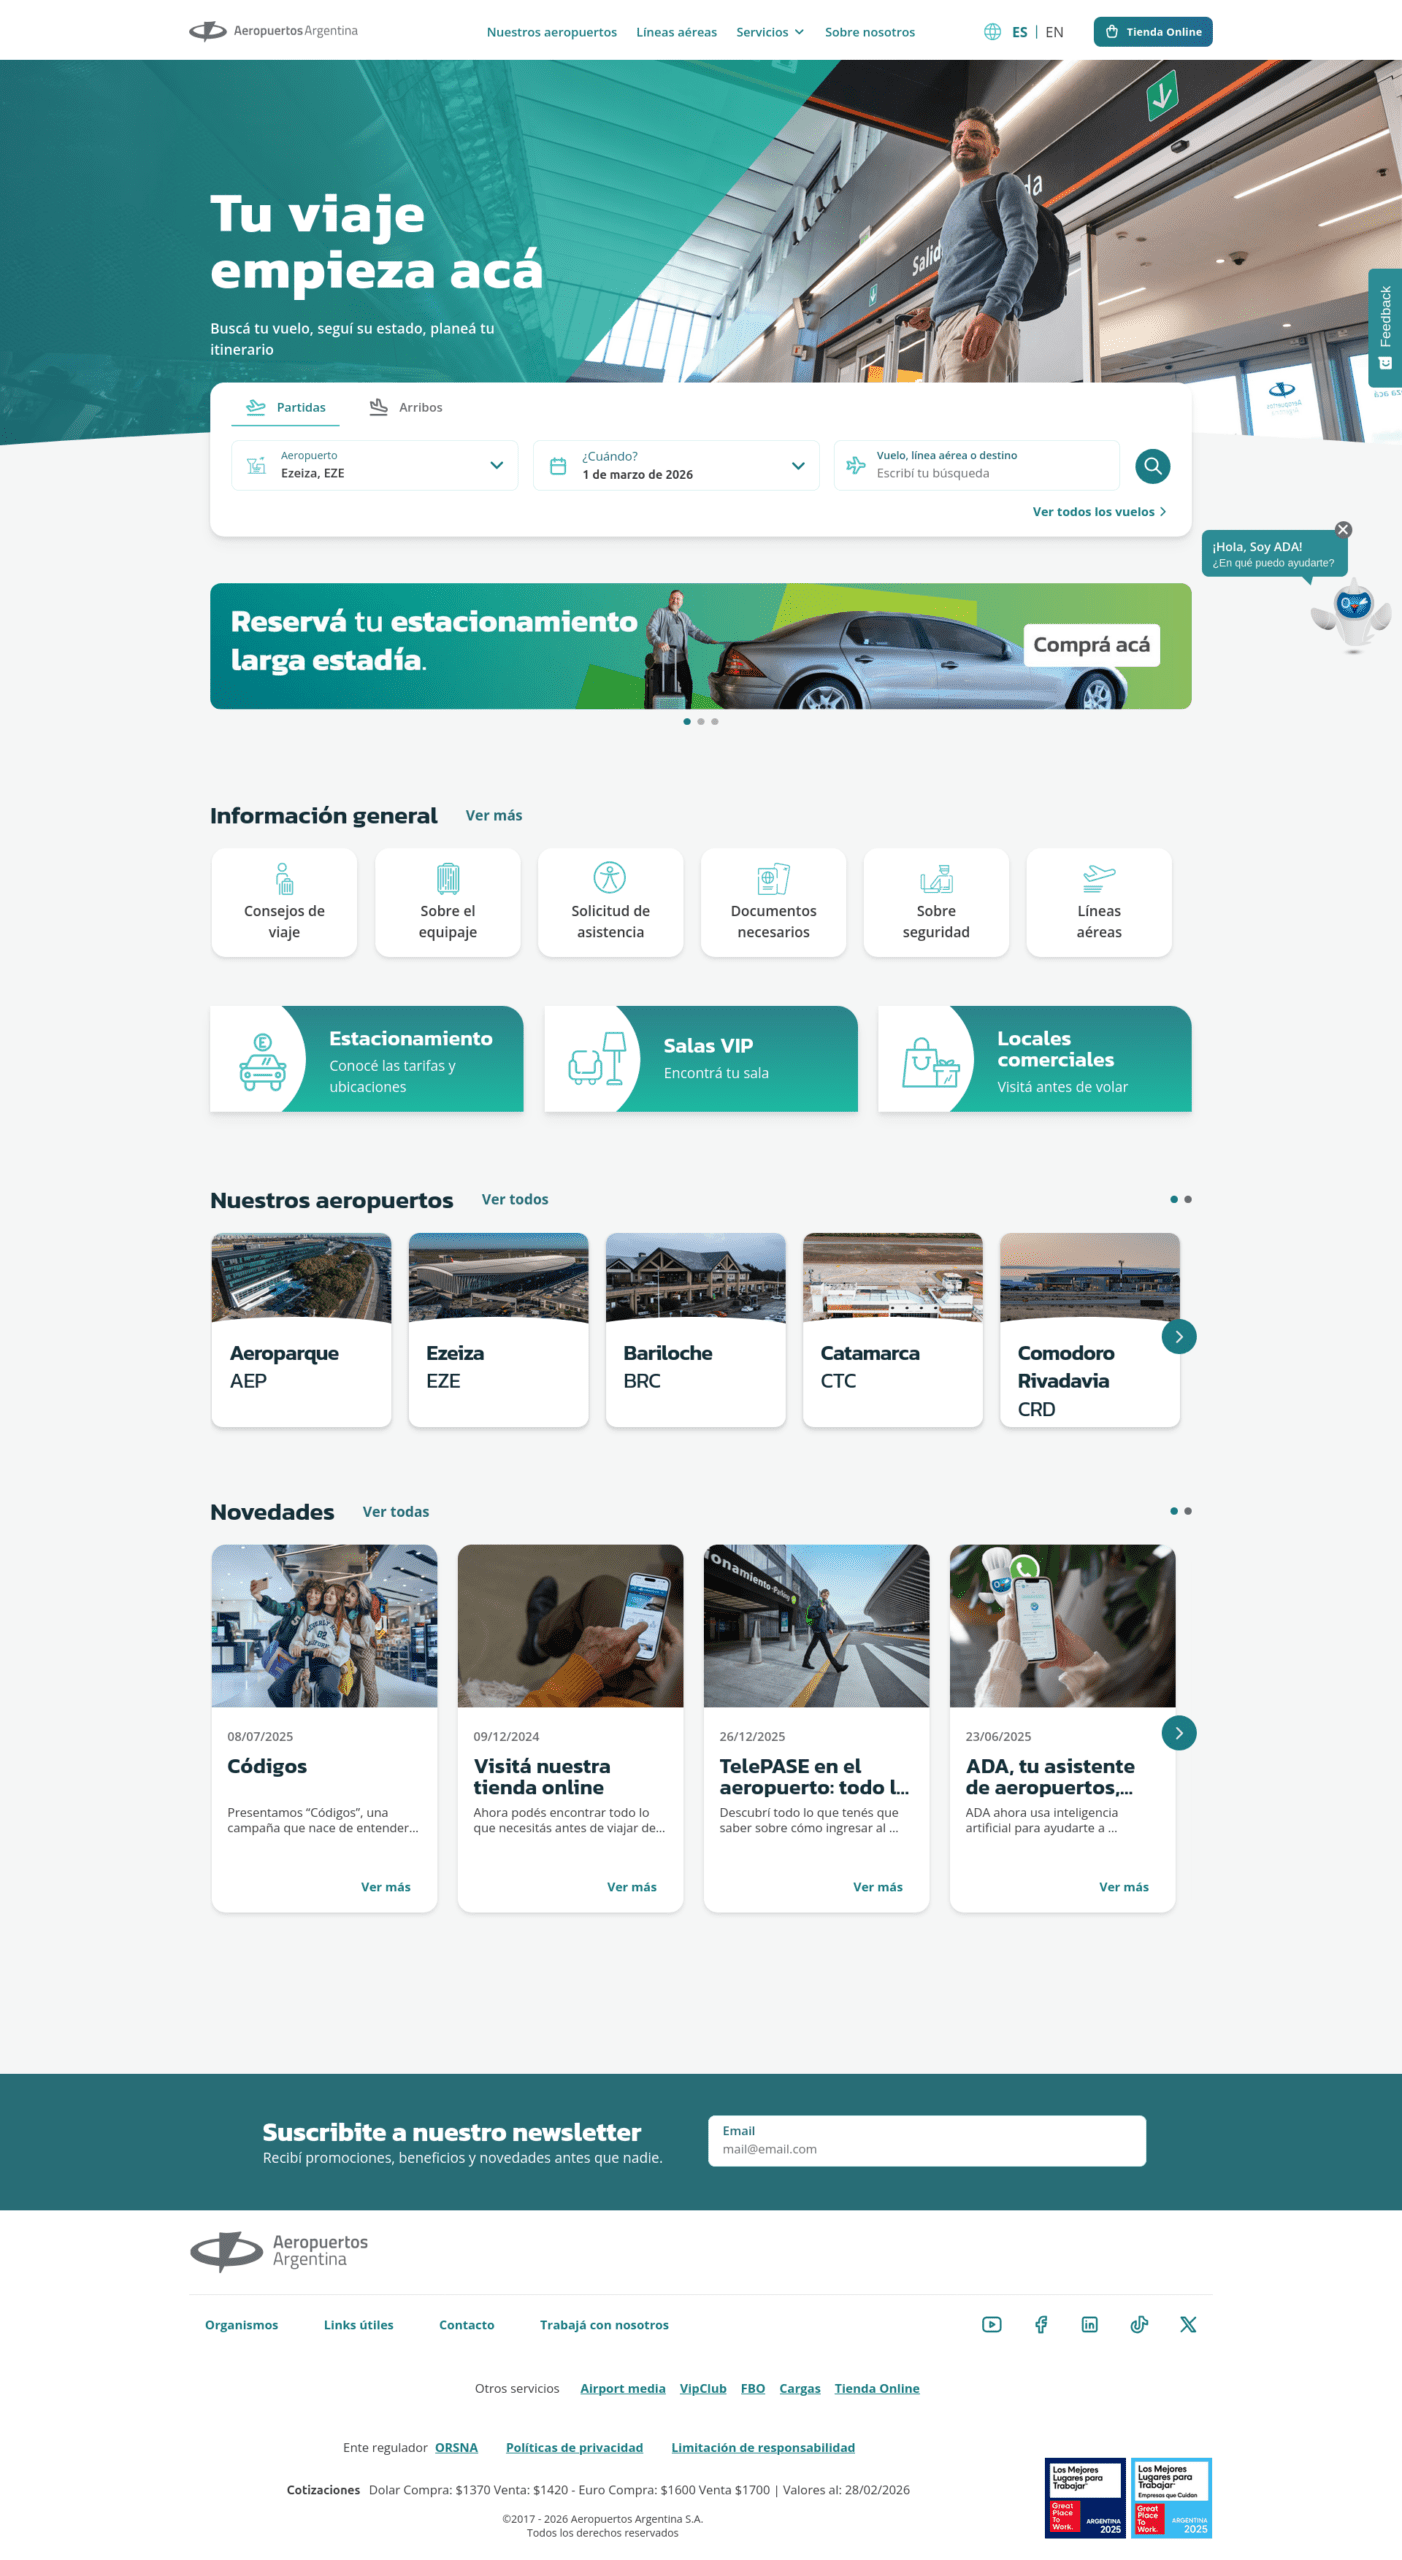This screenshot has width=1402, height=2560.
Task: Open the TikTok icon in footer
Action: [x=1139, y=2324]
